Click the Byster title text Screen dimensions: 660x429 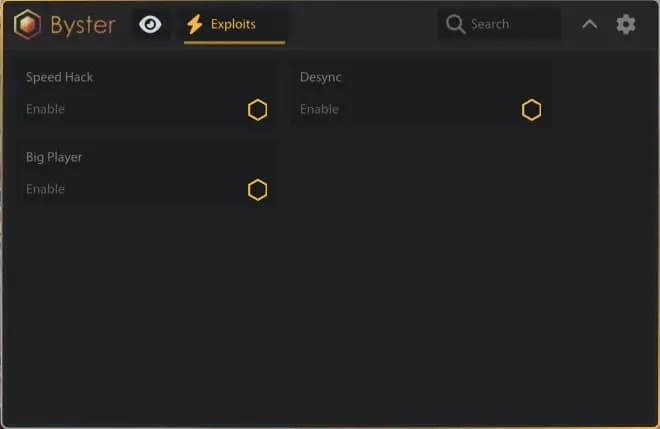(x=83, y=25)
